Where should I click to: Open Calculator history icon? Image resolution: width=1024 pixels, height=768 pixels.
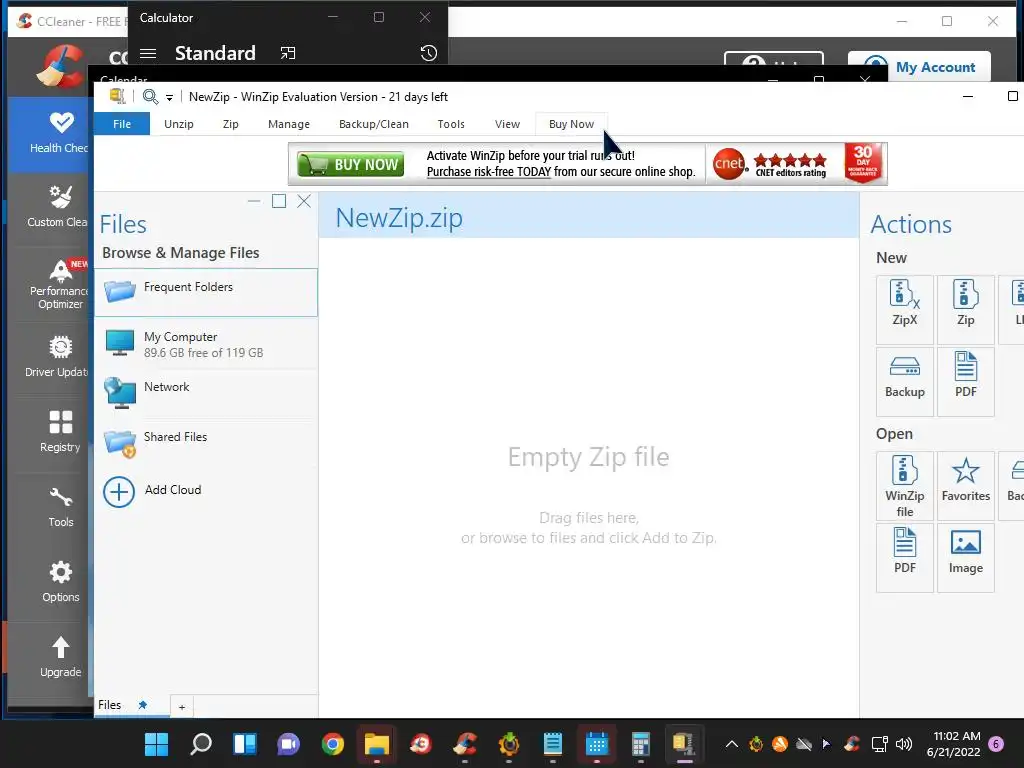pos(428,54)
